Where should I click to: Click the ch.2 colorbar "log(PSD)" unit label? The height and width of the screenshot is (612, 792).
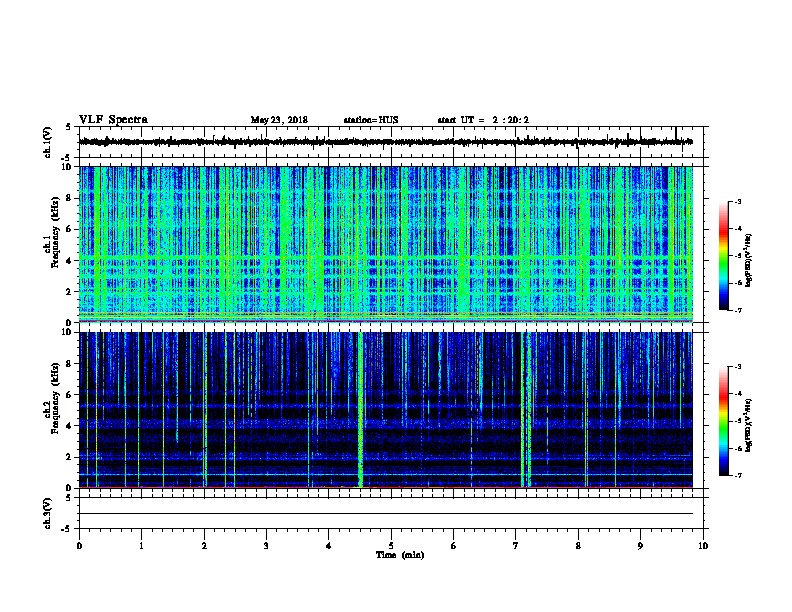coord(748,425)
